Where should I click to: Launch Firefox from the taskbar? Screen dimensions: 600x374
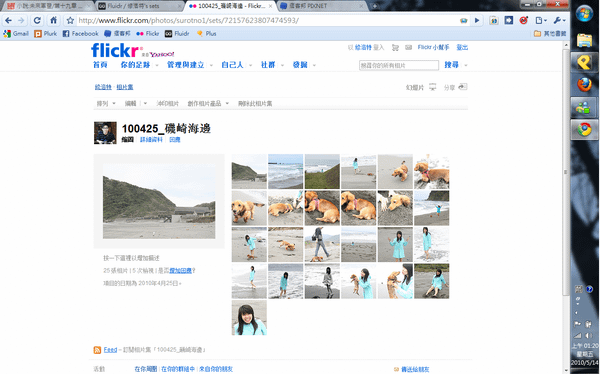pyautogui.click(x=584, y=84)
